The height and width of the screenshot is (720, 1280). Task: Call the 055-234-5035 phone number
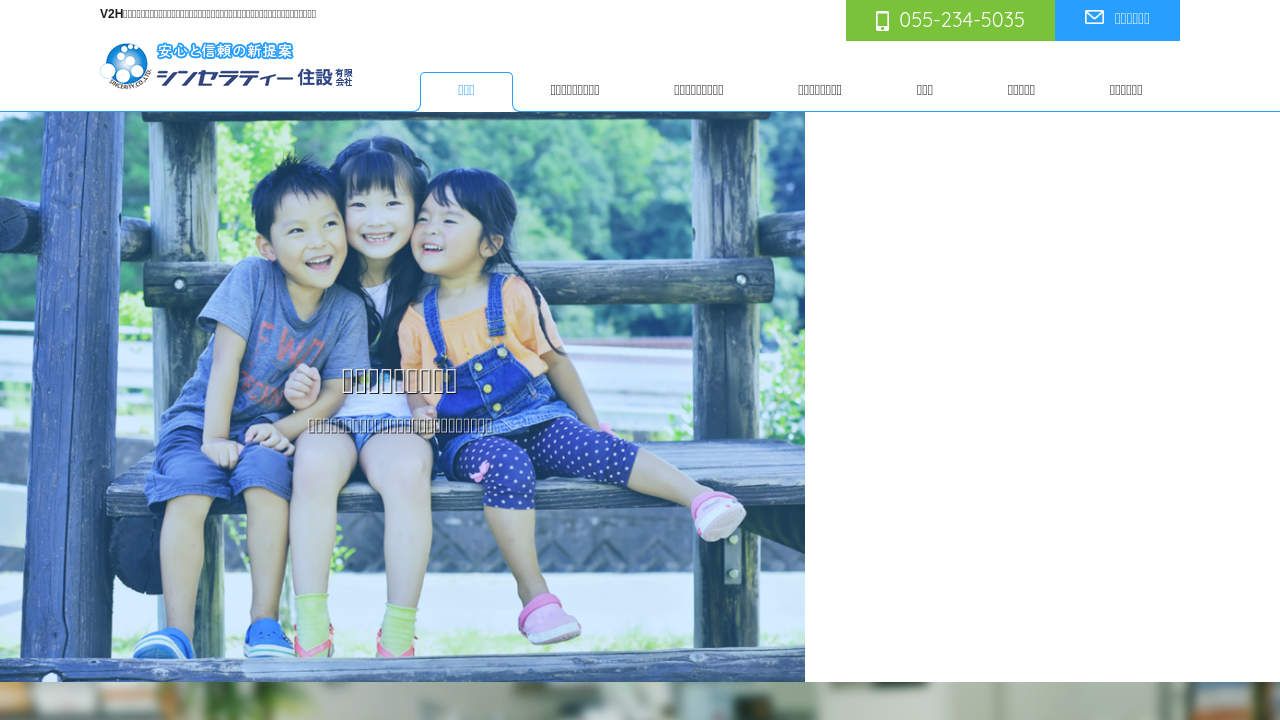[961, 20]
